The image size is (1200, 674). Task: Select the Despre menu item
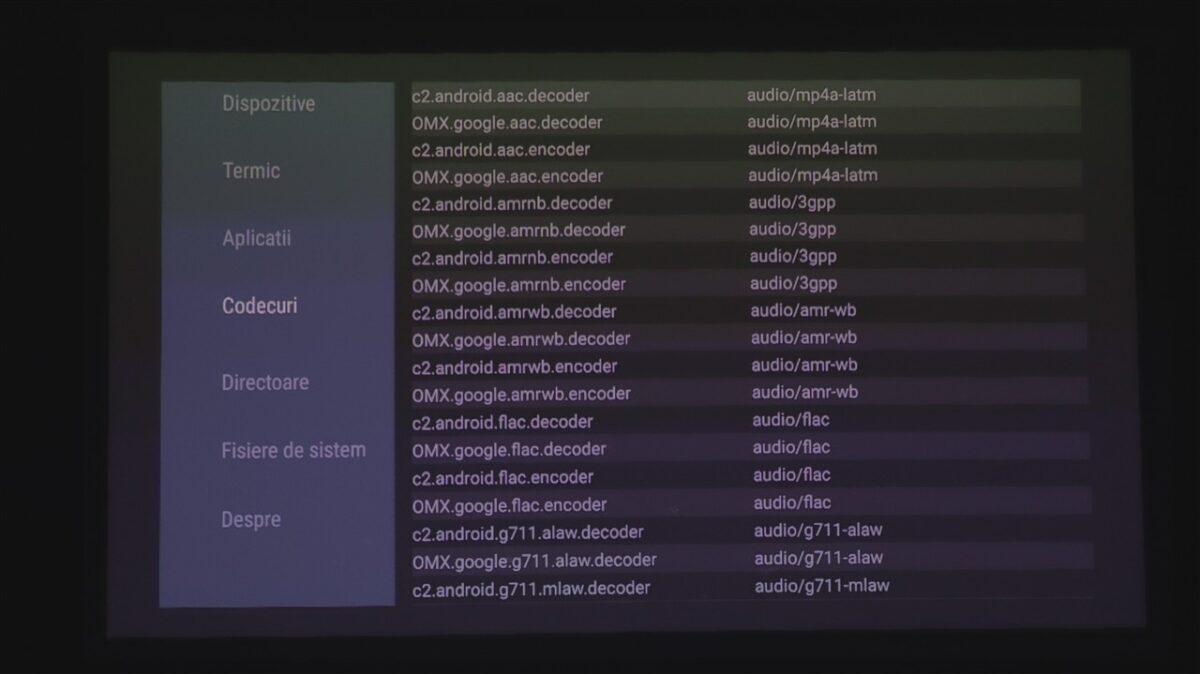tap(251, 519)
